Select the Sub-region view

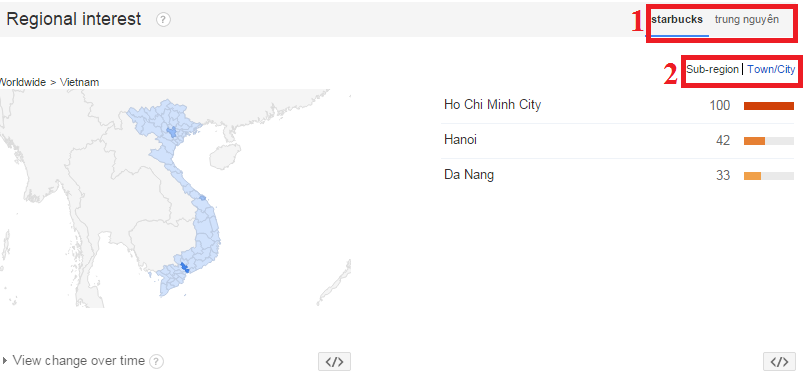click(x=712, y=69)
